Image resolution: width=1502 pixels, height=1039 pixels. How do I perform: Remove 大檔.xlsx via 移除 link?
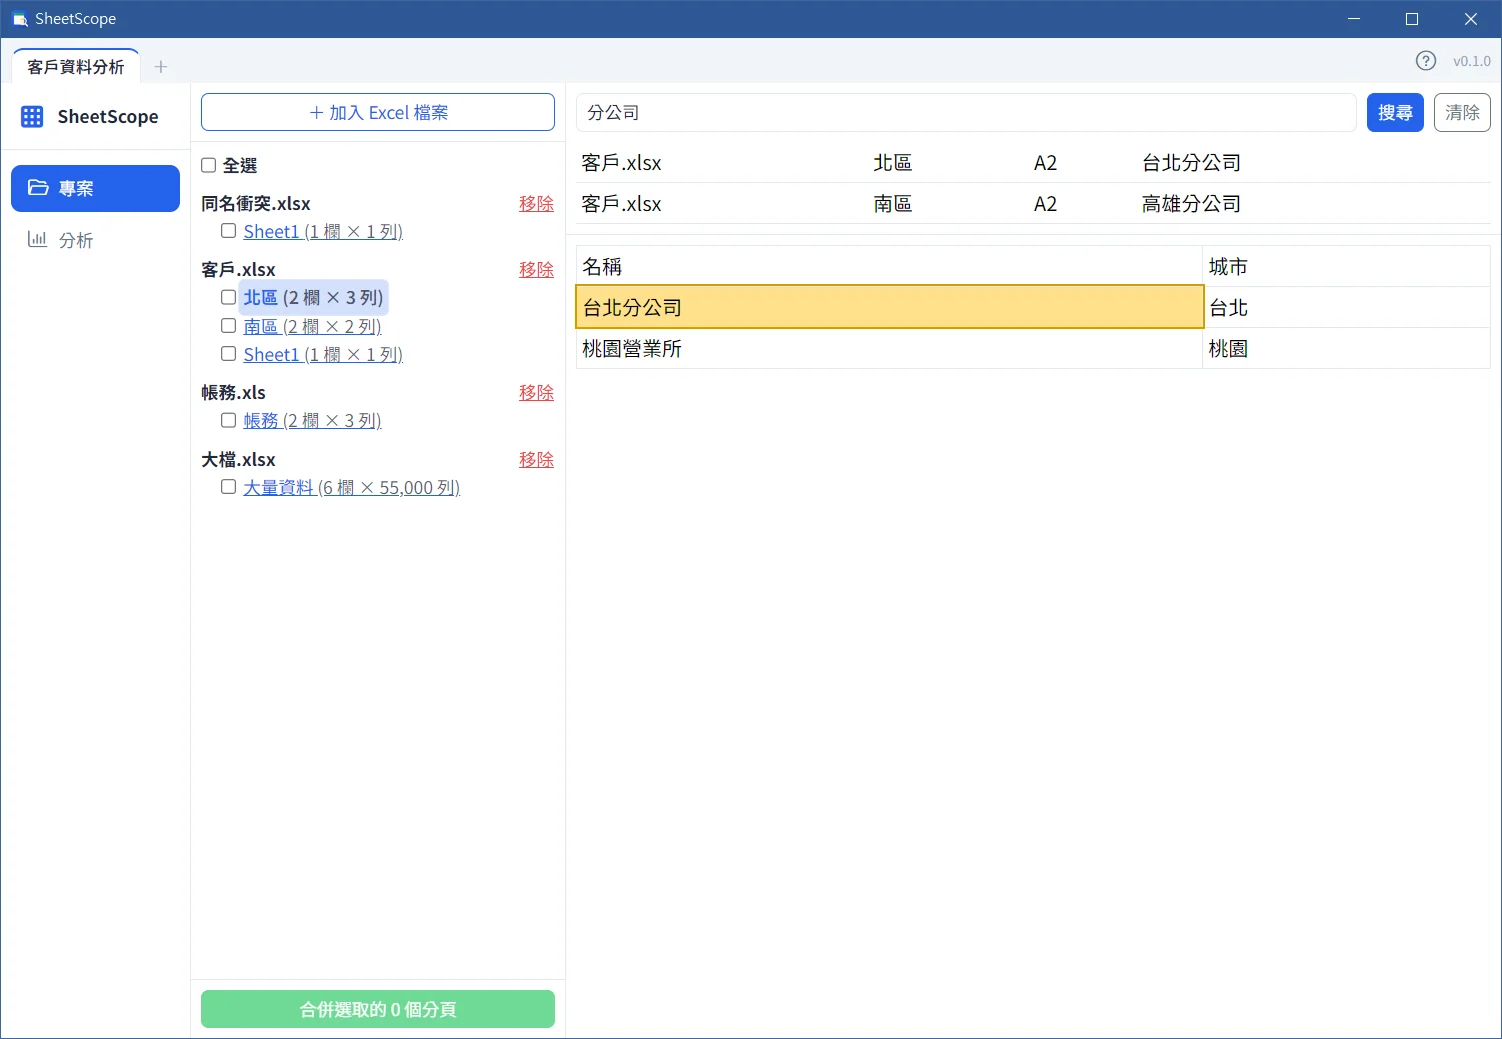pyautogui.click(x=536, y=459)
